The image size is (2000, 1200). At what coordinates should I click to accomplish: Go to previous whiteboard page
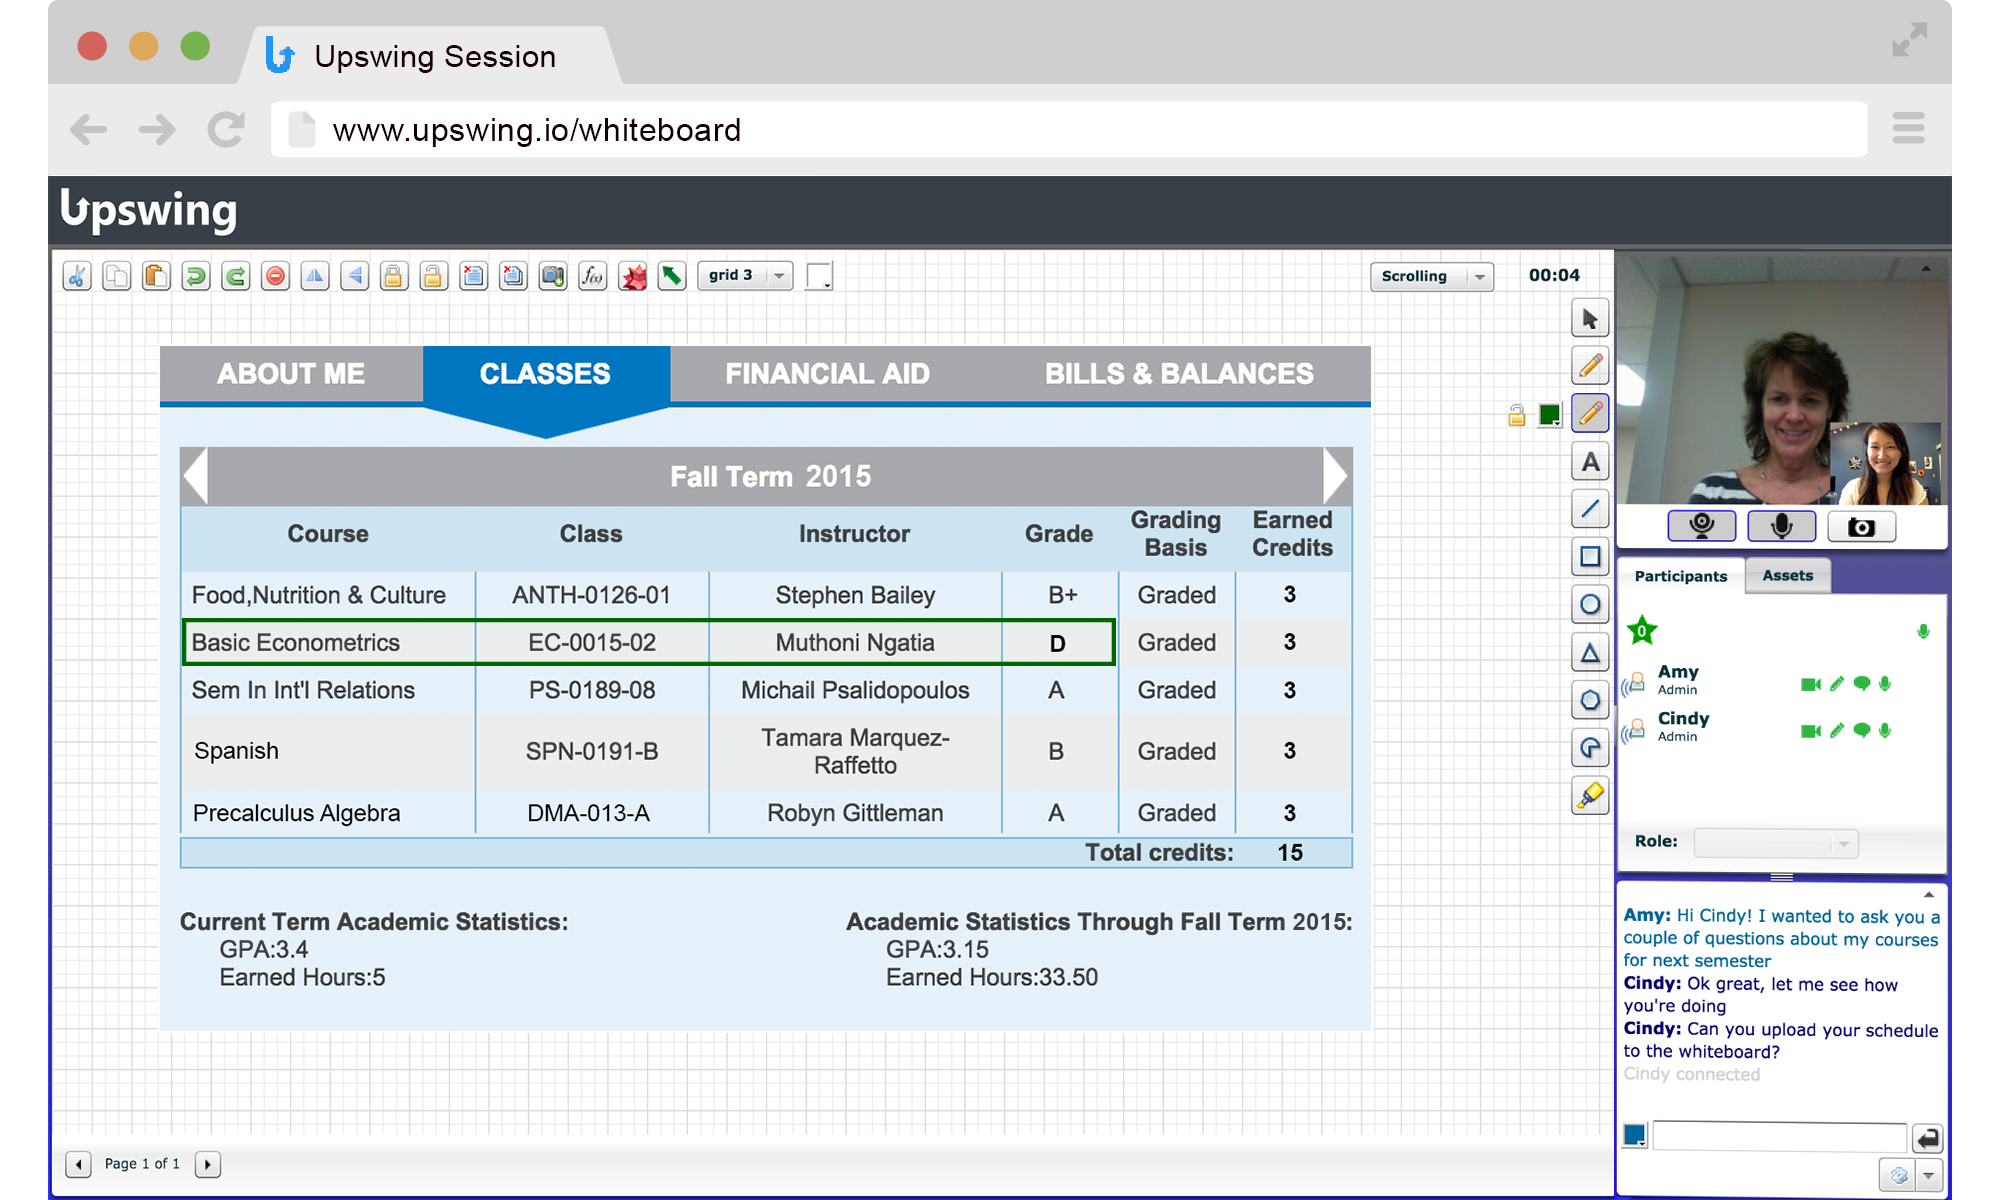click(78, 1164)
